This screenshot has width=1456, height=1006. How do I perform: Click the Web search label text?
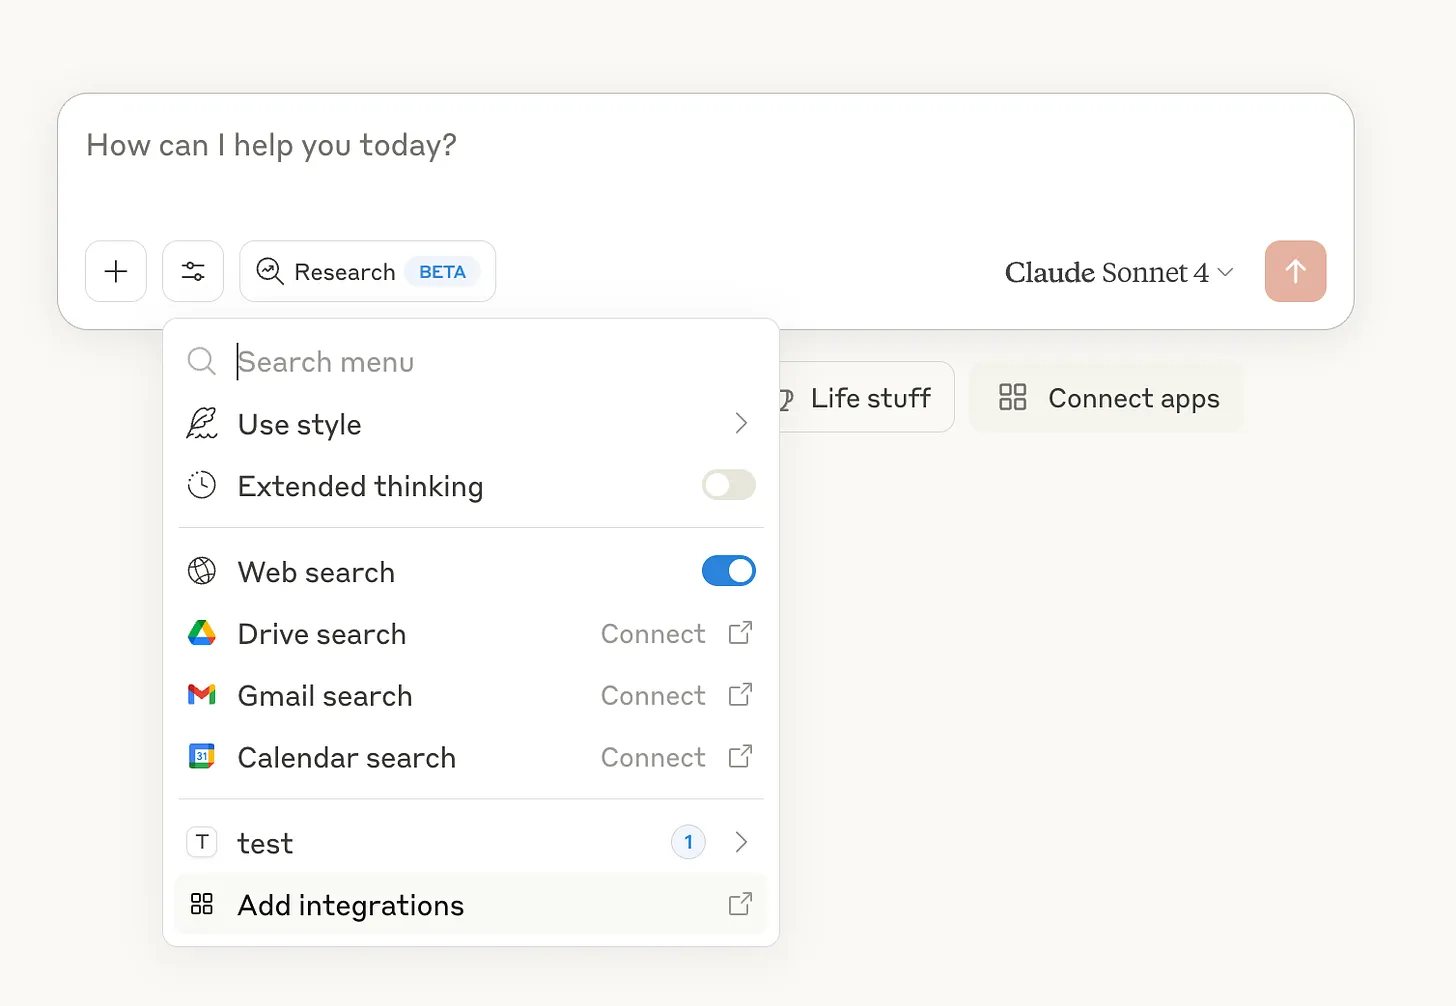[316, 572]
